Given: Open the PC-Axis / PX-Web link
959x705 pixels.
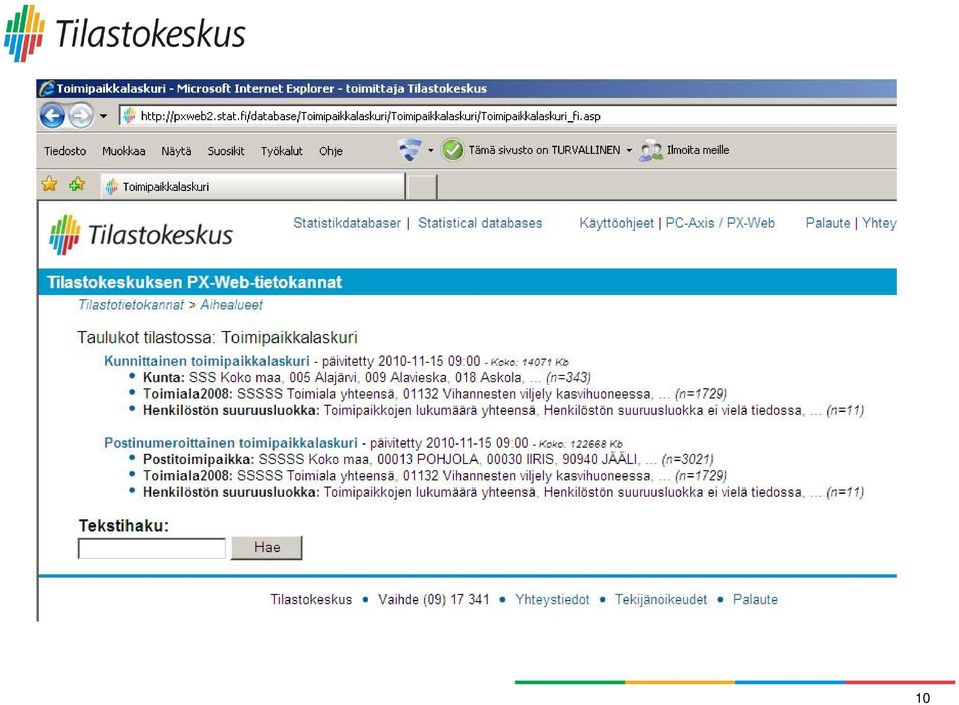Looking at the screenshot, I should tap(720, 223).
